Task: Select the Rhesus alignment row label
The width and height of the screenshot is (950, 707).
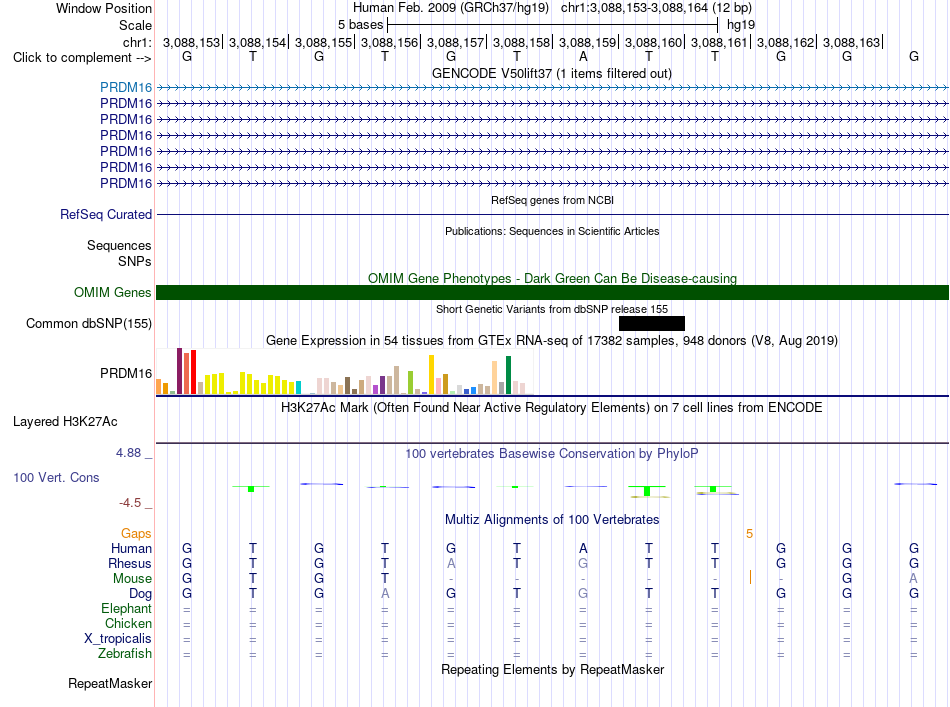Action: point(130,563)
